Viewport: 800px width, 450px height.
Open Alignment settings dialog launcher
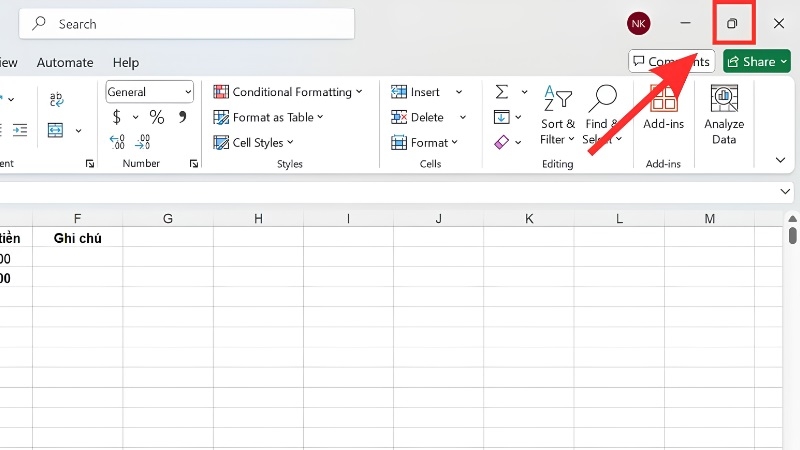click(x=90, y=164)
